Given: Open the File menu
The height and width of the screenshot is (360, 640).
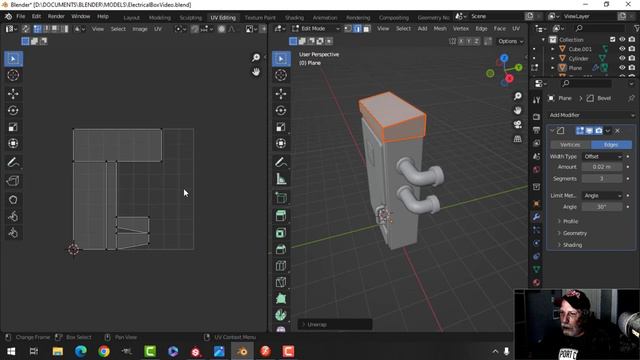Looking at the screenshot, I should pos(20,16).
